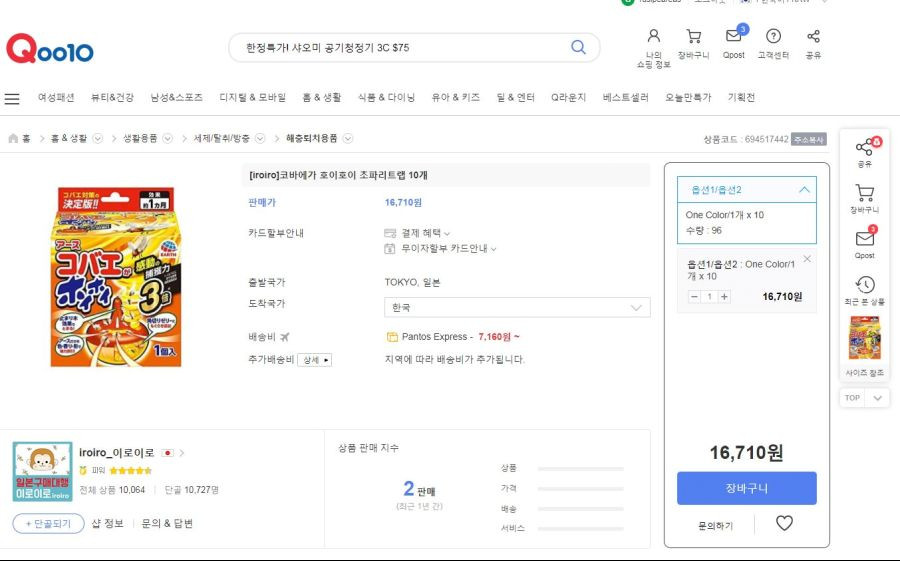900x561 pixels.
Task: Open customer center question mark icon
Action: tap(773, 36)
